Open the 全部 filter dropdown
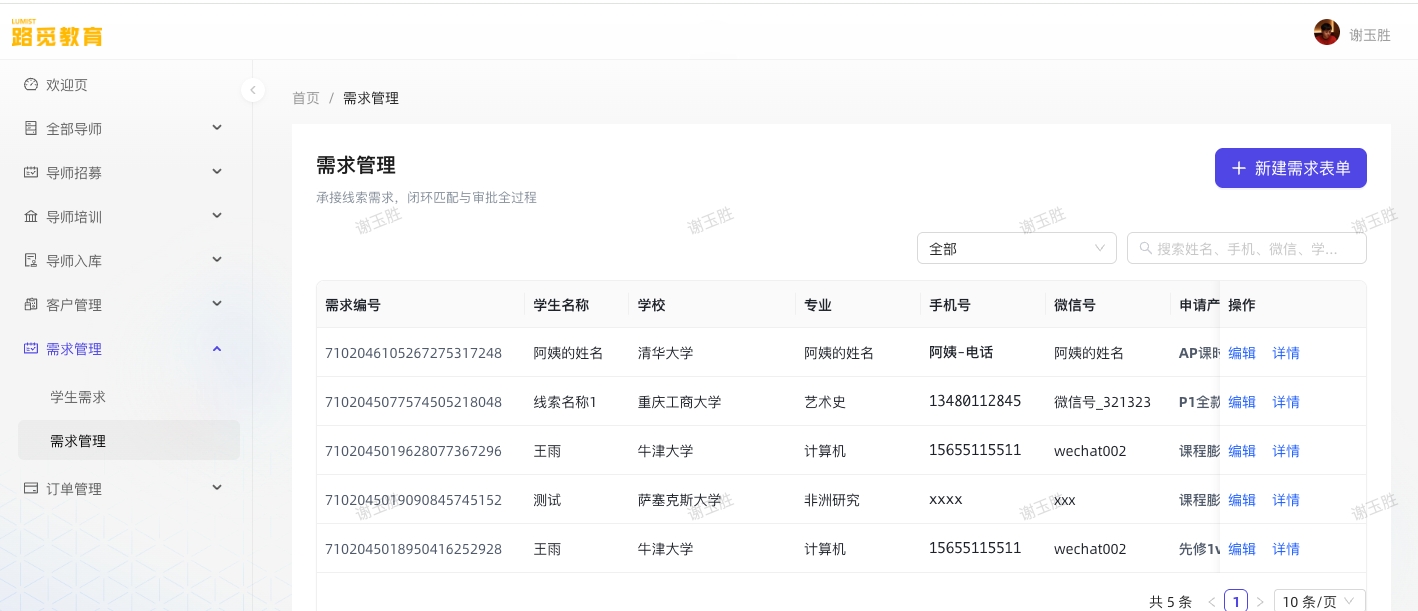1418x611 pixels. tap(1017, 248)
